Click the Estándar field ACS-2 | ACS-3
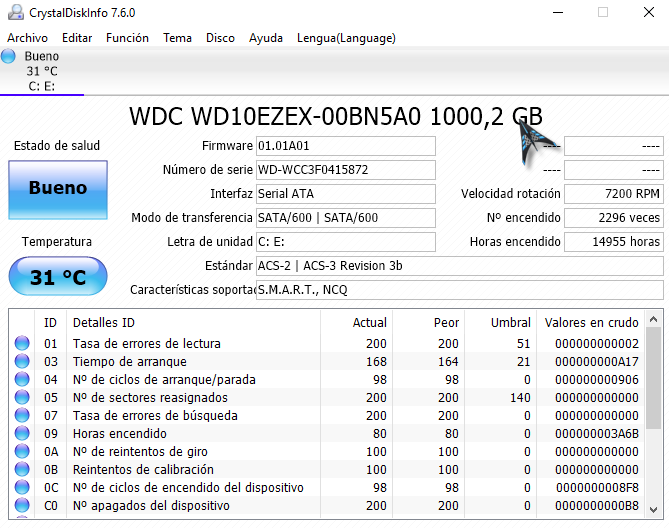This screenshot has width=669, height=528. tap(460, 266)
